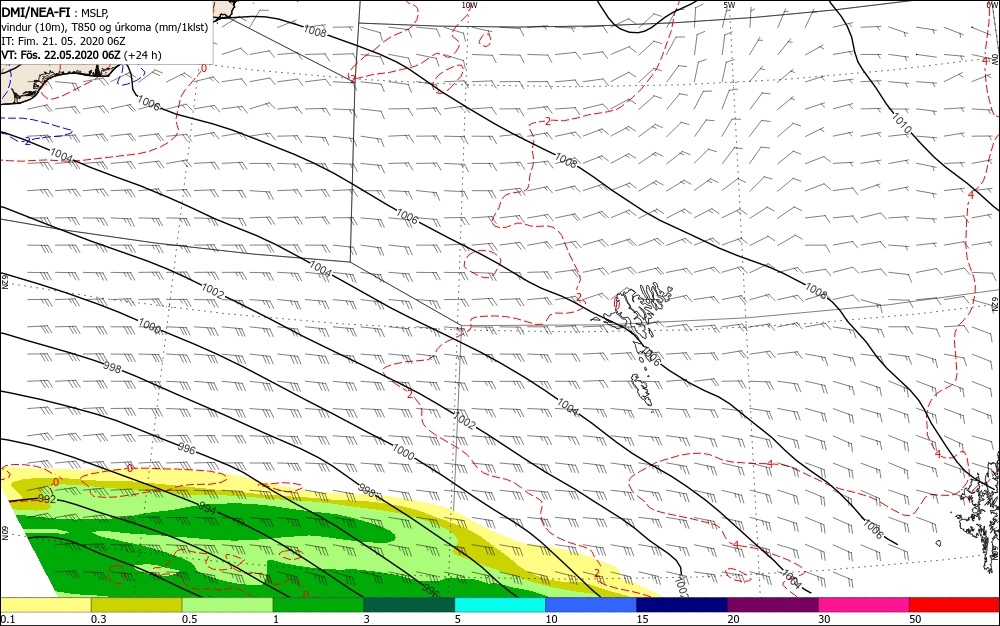The image size is (1000, 626).
Task: Click the dark green 3–5 legend swatch
Action: [409, 605]
